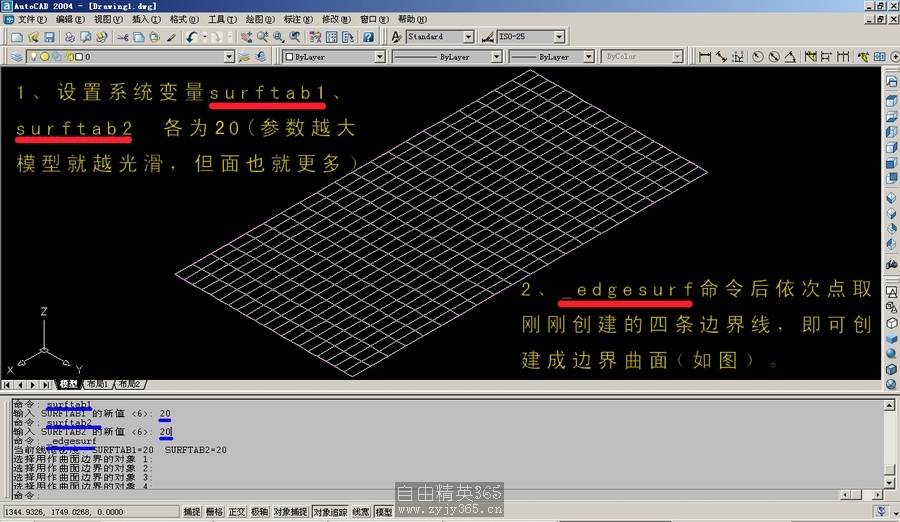Click the 线宽 (Lineweight) status button
Image resolution: width=900 pixels, height=522 pixels.
(360, 512)
